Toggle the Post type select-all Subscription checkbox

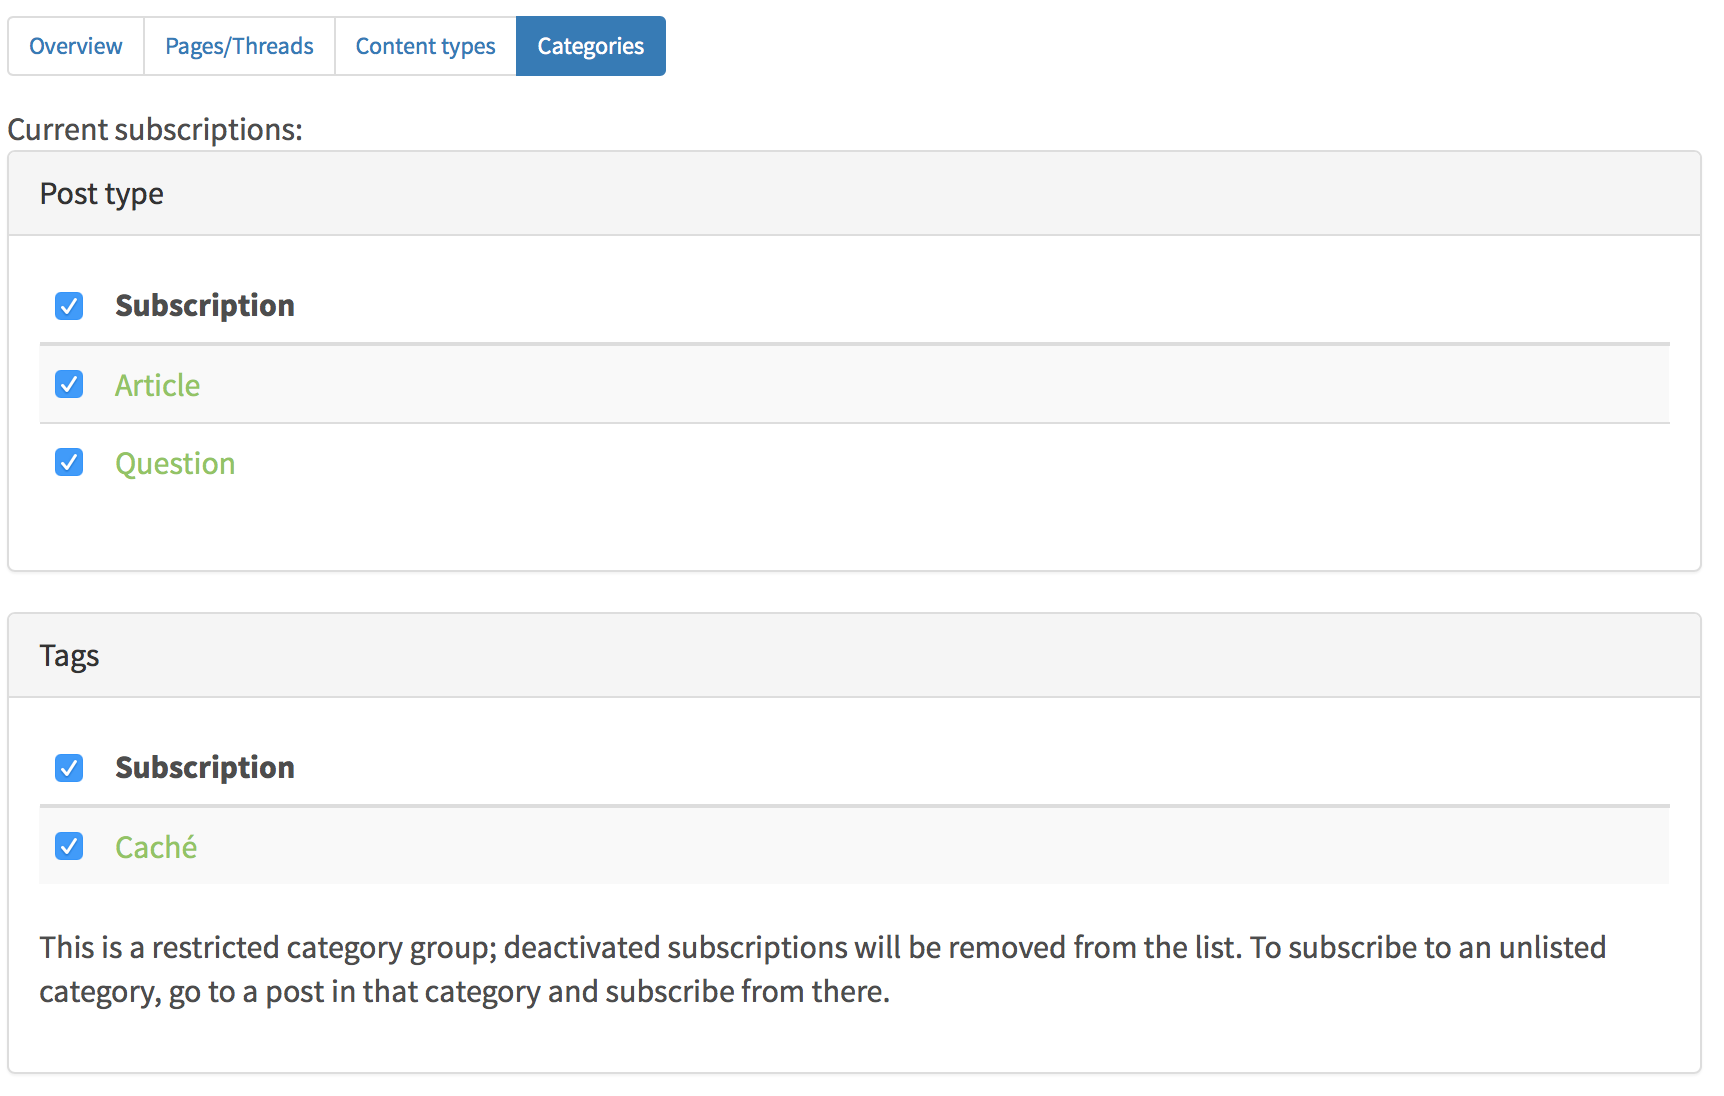pos(69,306)
